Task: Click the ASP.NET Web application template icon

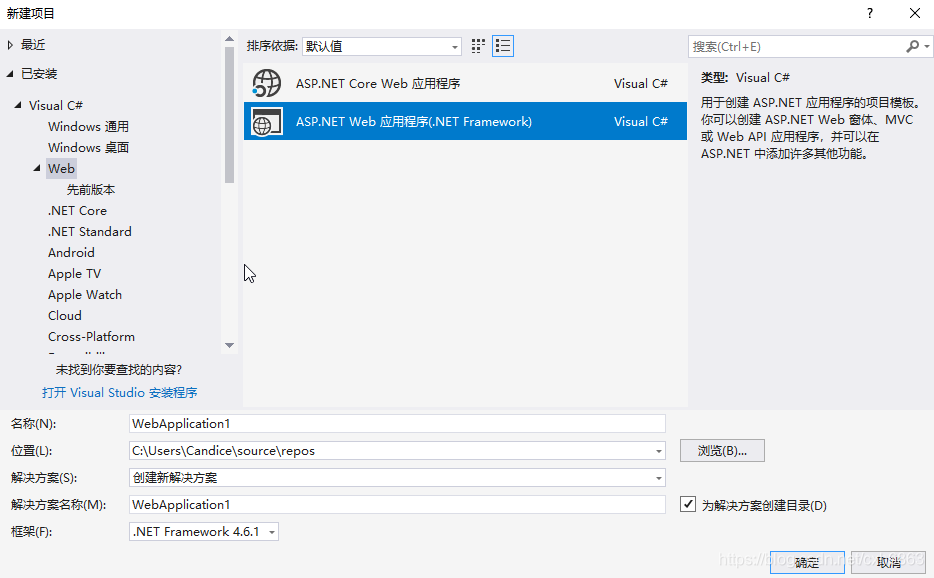Action: click(x=266, y=122)
